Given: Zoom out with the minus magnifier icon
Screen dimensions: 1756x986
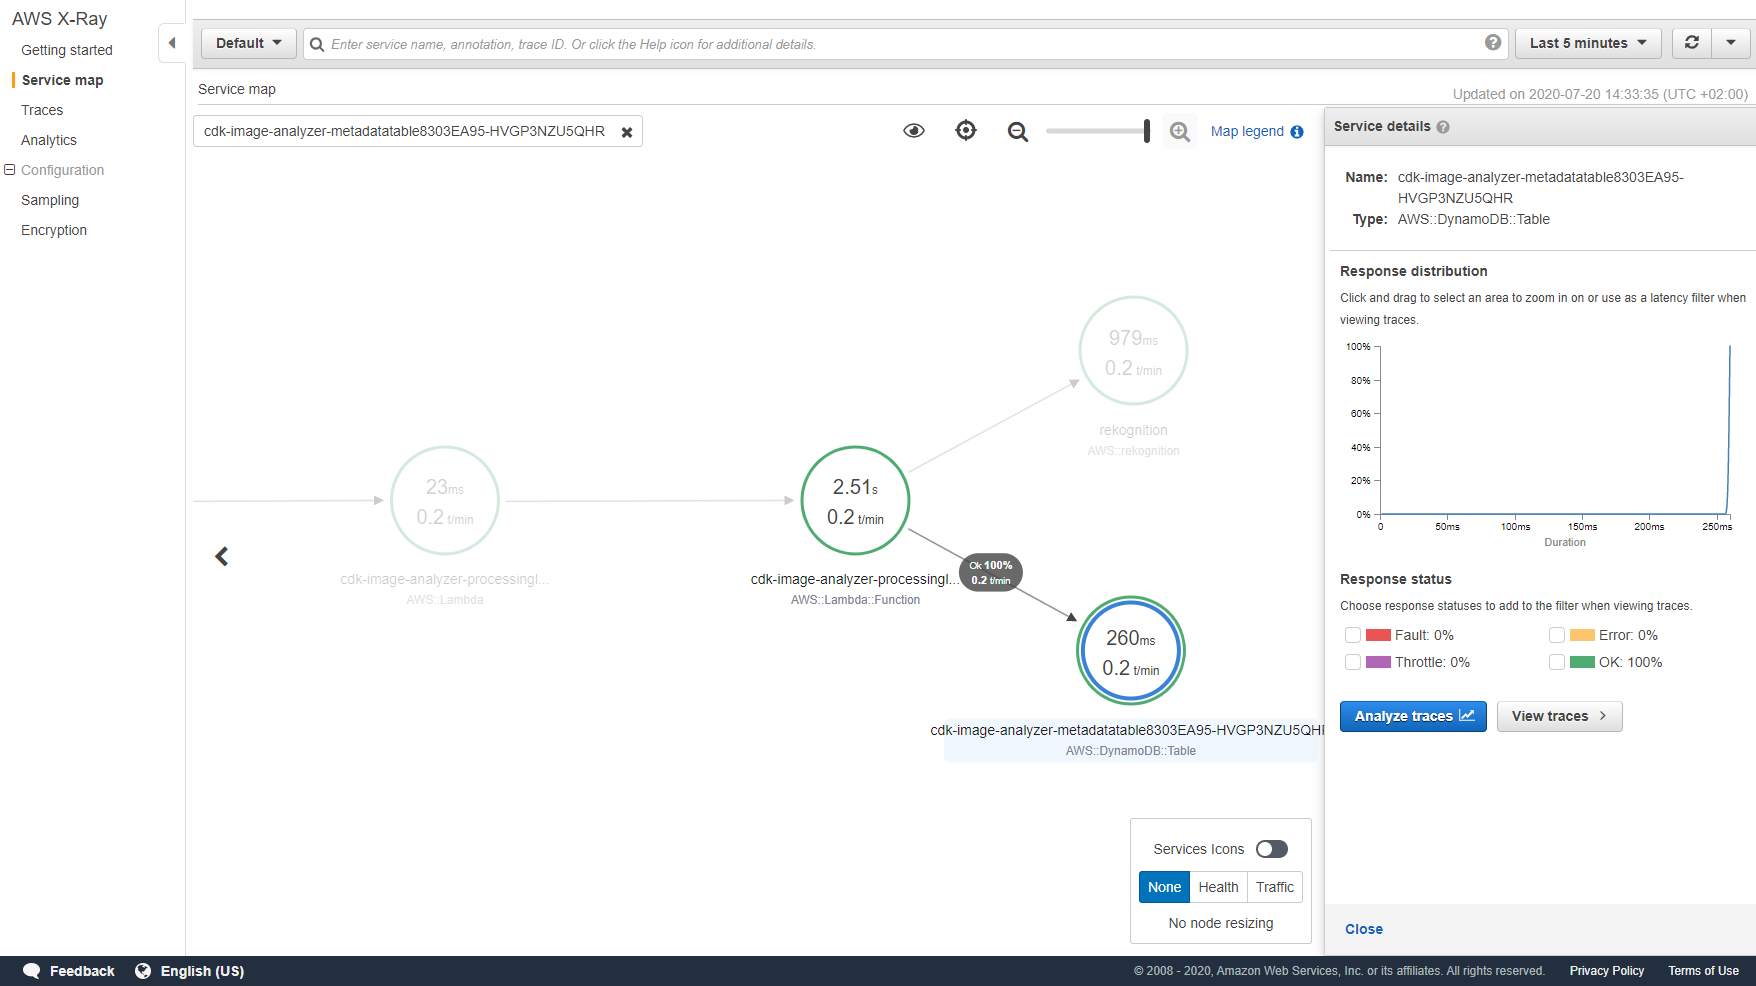Looking at the screenshot, I should 1018,131.
